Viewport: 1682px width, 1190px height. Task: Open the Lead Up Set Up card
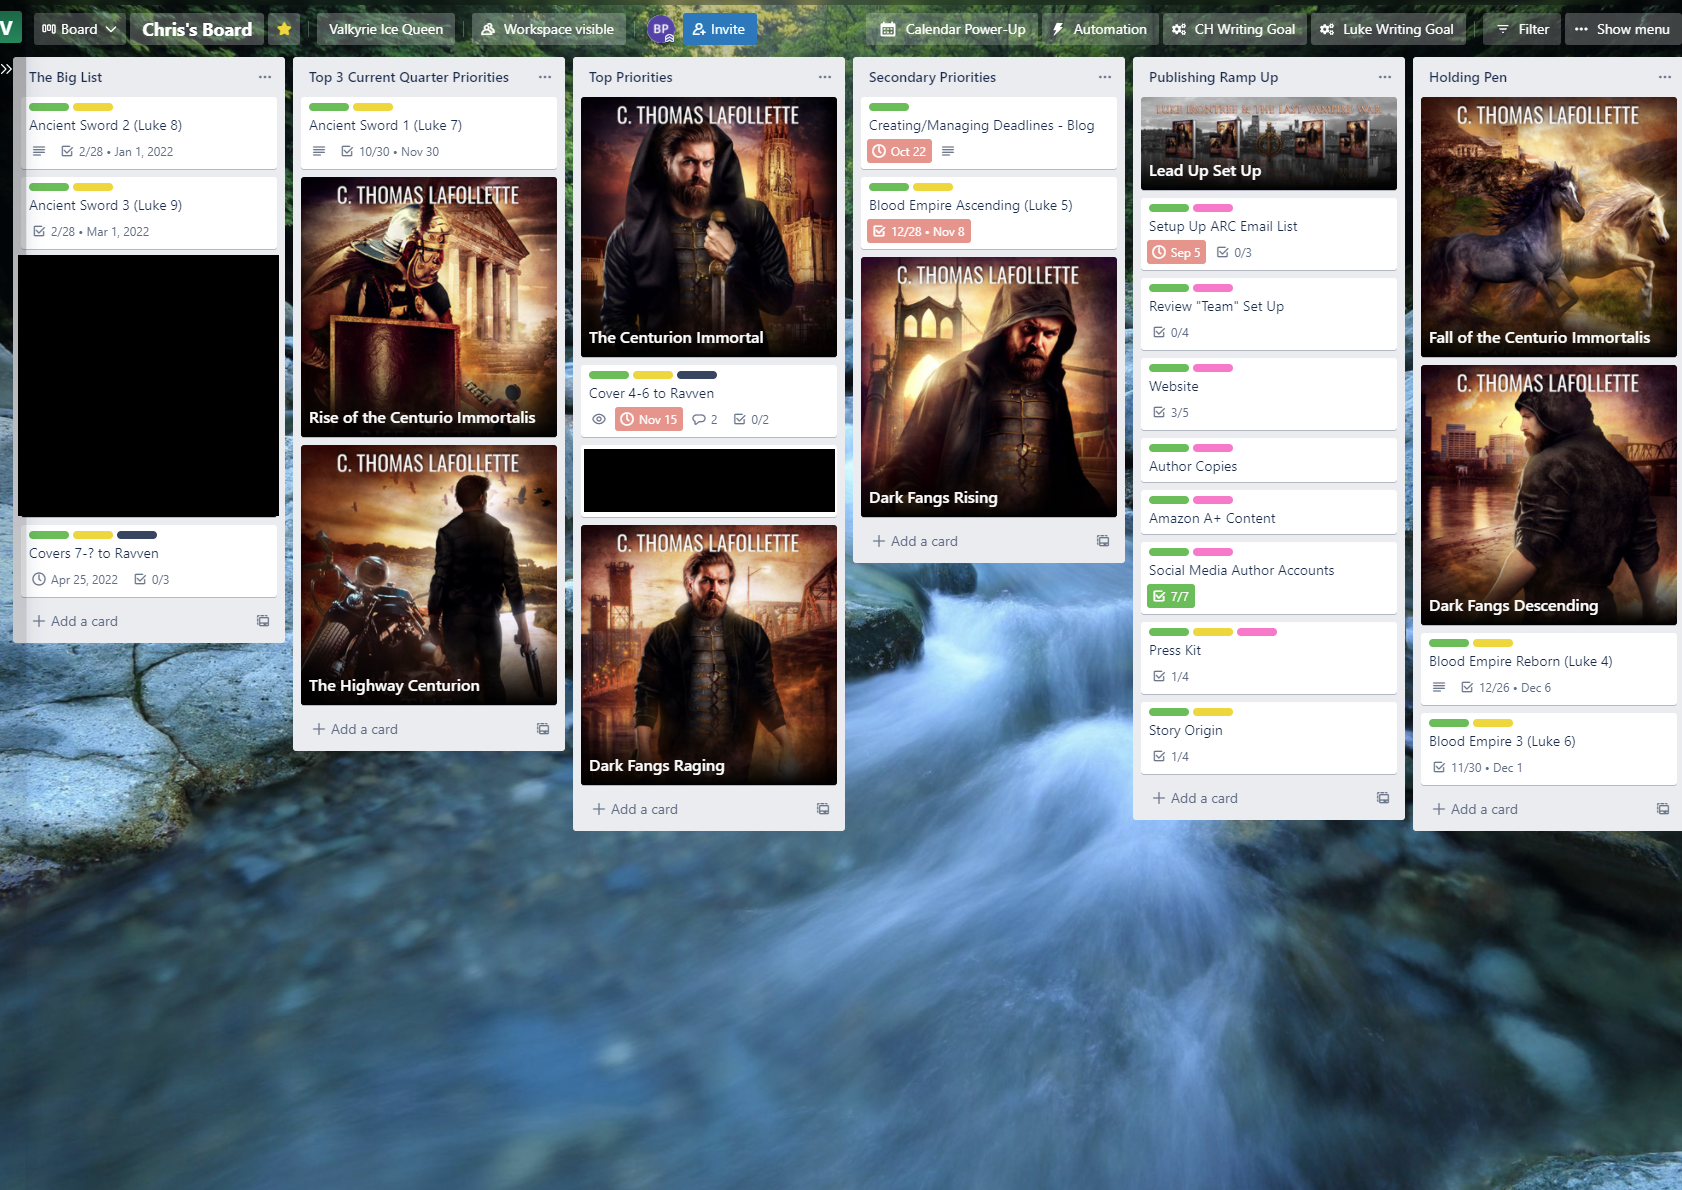1269,144
